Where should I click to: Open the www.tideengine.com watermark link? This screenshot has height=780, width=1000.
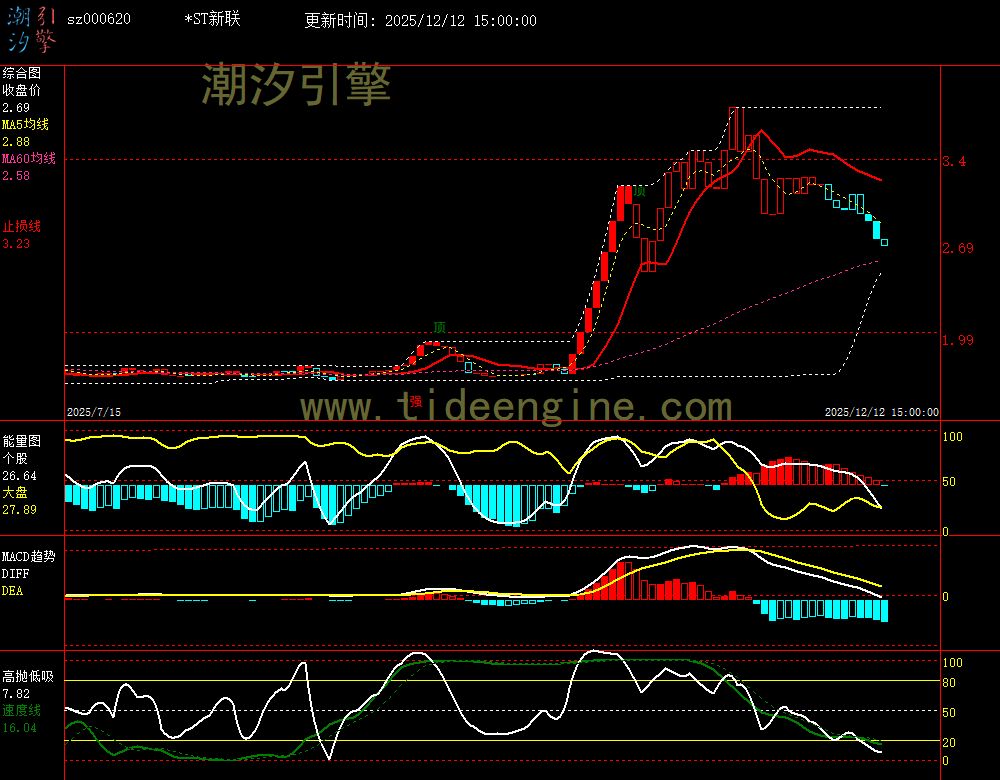click(x=516, y=407)
